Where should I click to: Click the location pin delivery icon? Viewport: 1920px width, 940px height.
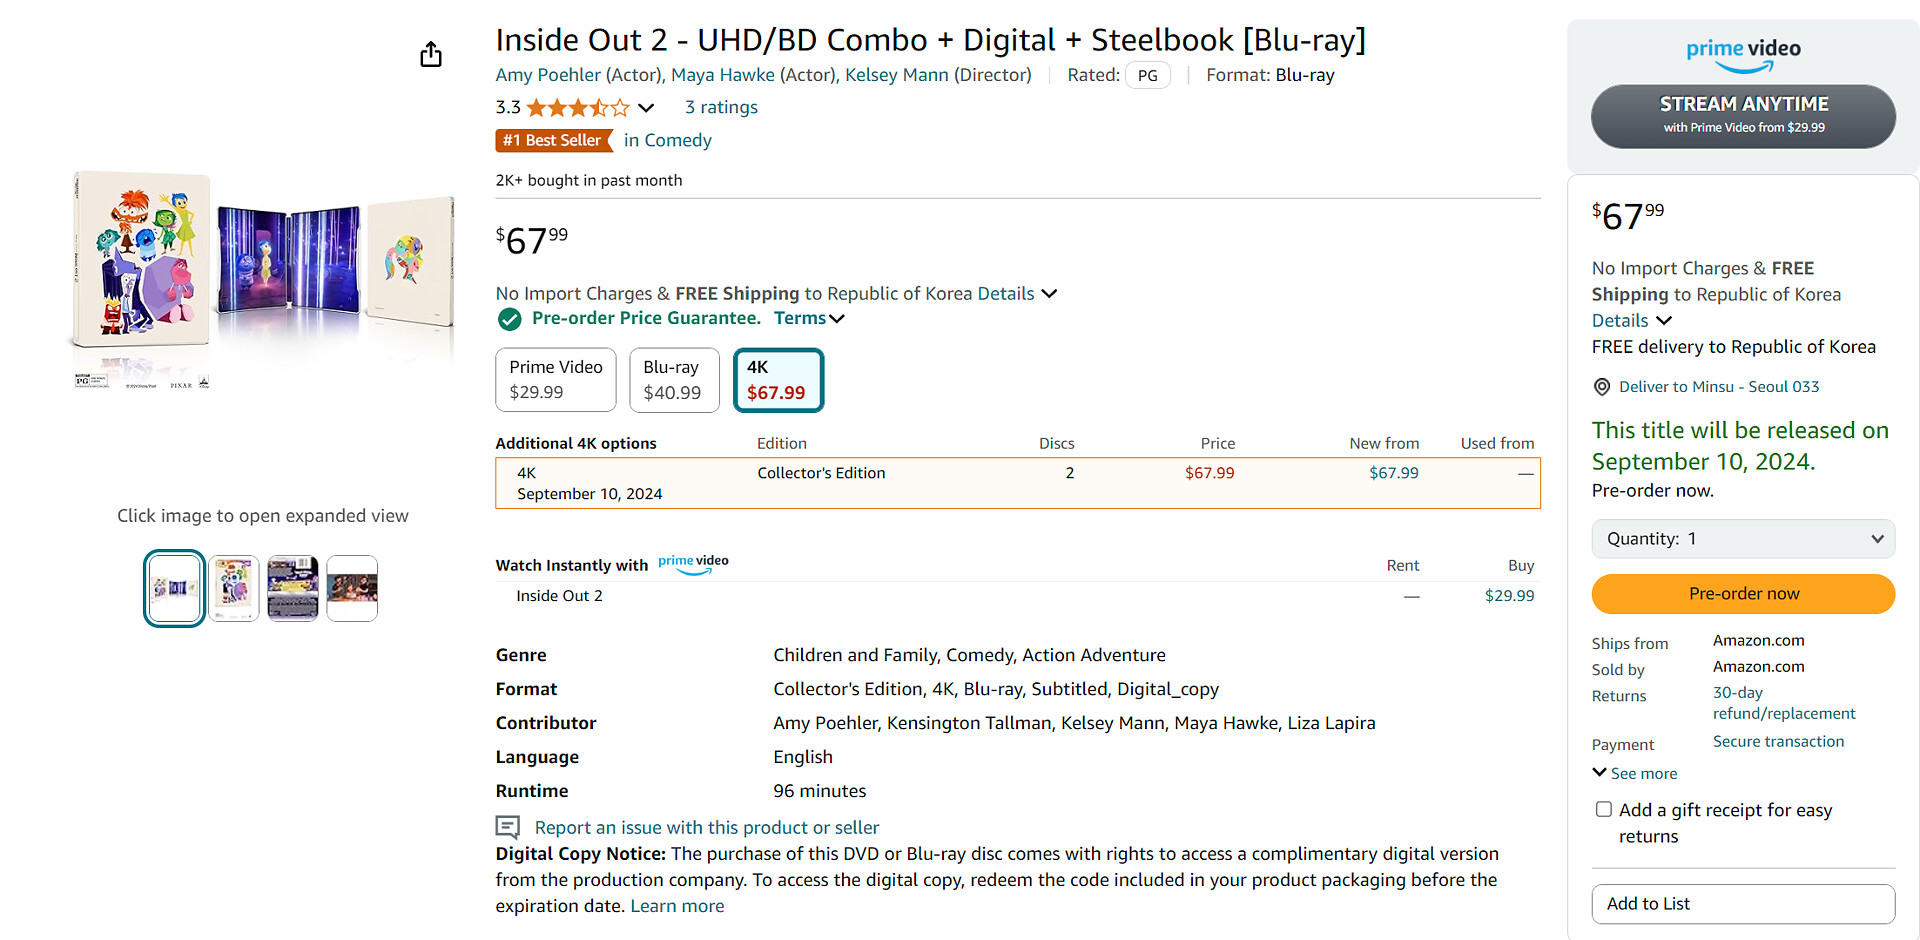click(1602, 387)
